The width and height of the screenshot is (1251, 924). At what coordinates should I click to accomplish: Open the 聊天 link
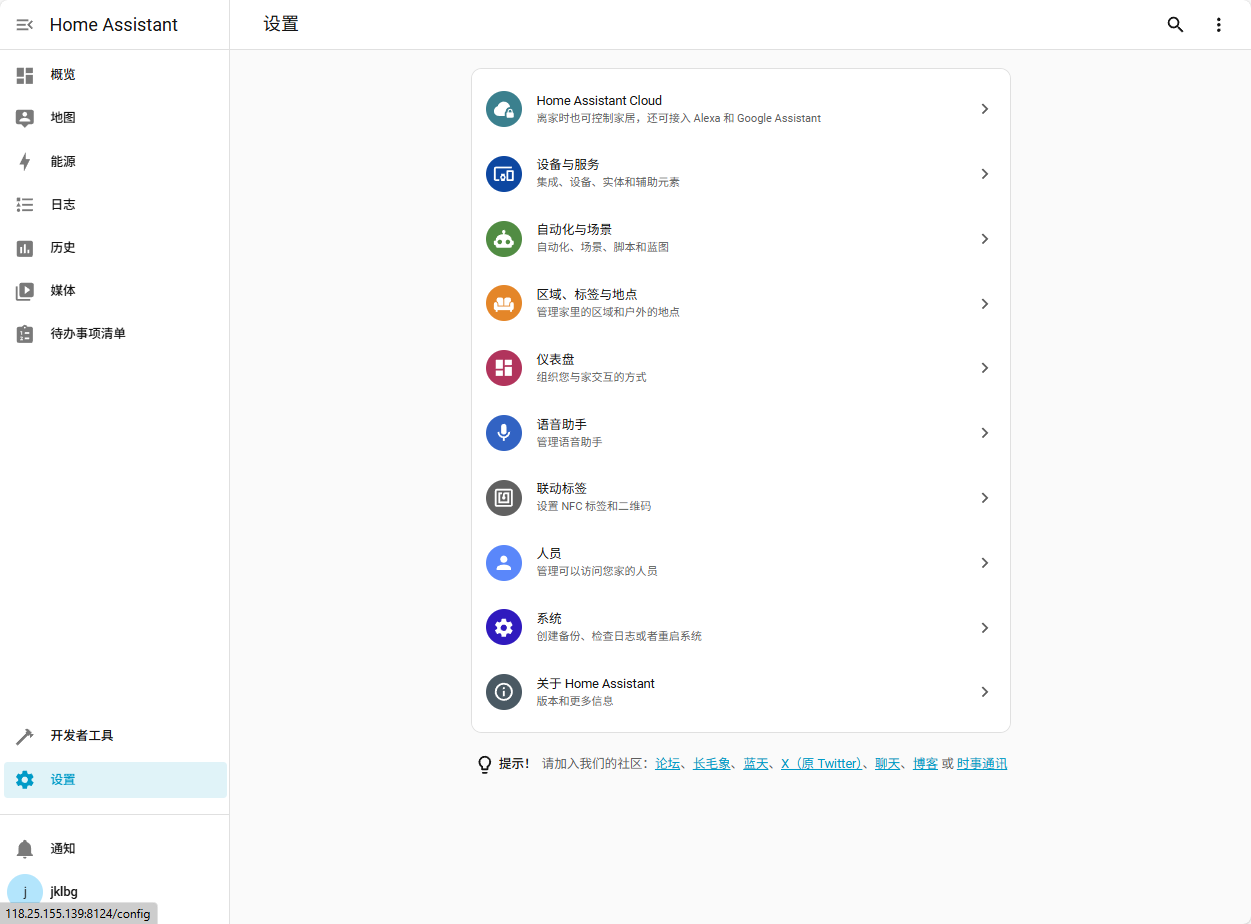point(888,764)
